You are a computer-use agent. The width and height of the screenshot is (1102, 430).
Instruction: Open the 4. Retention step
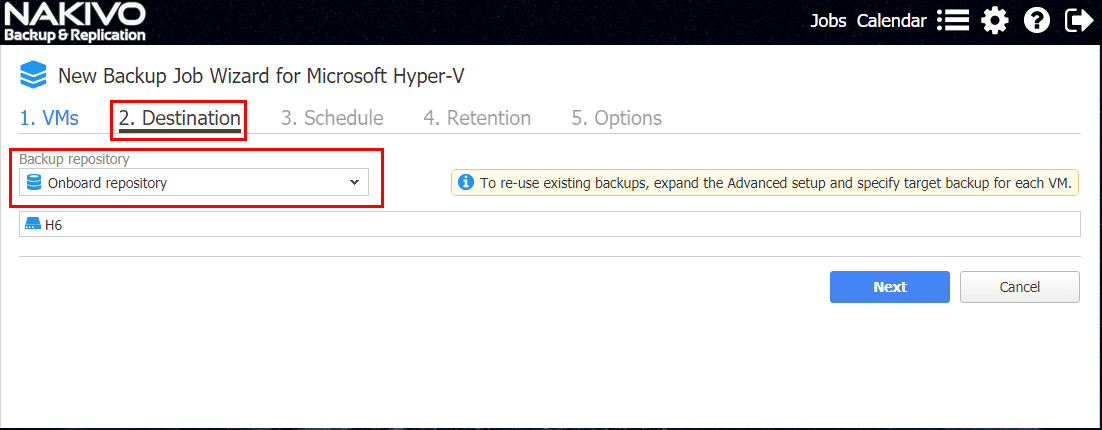click(x=477, y=118)
